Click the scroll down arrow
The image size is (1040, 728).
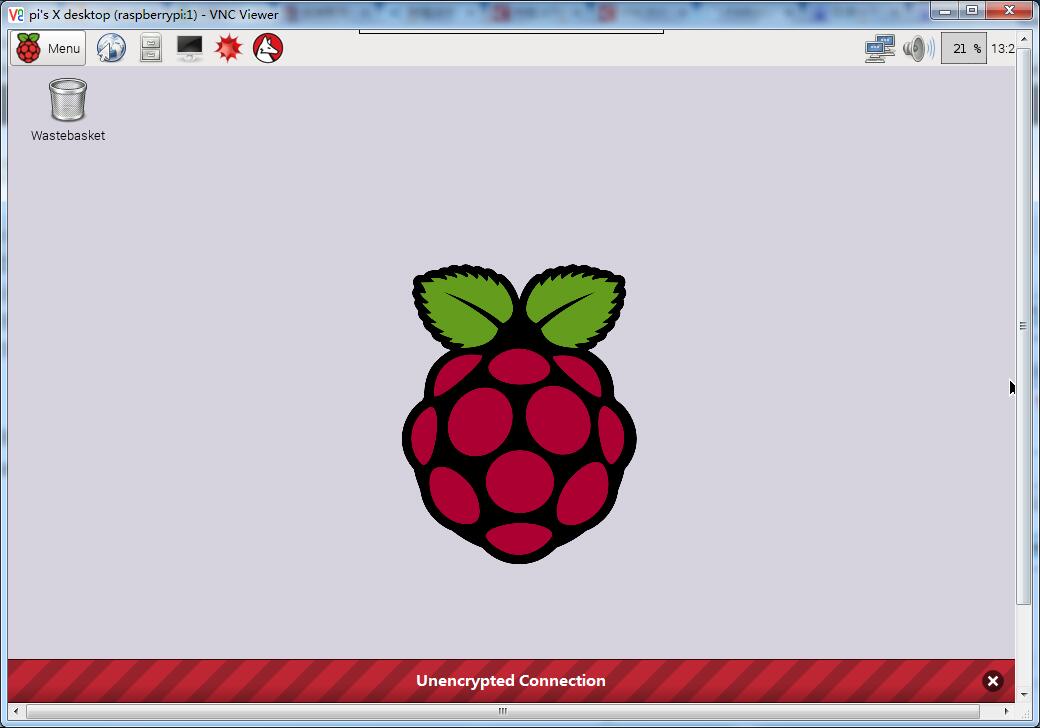coord(1023,694)
